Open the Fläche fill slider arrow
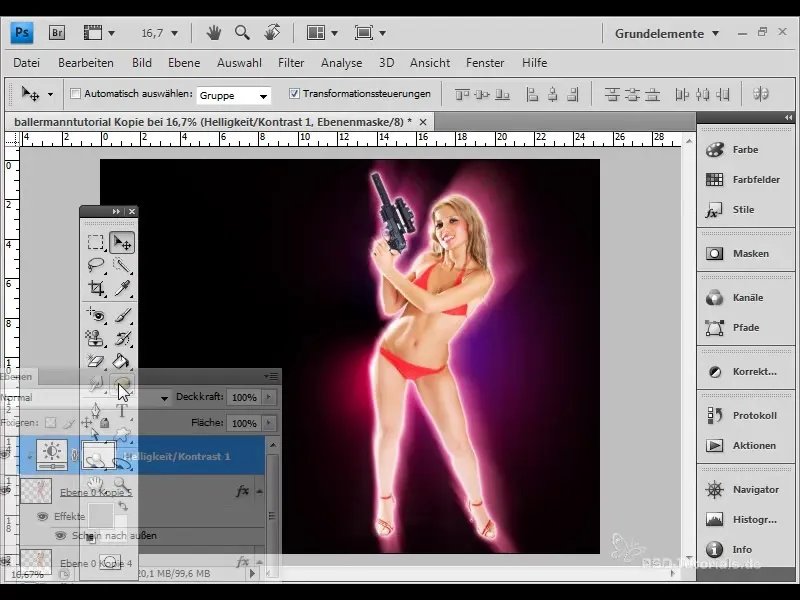The image size is (800, 600). coord(269,423)
